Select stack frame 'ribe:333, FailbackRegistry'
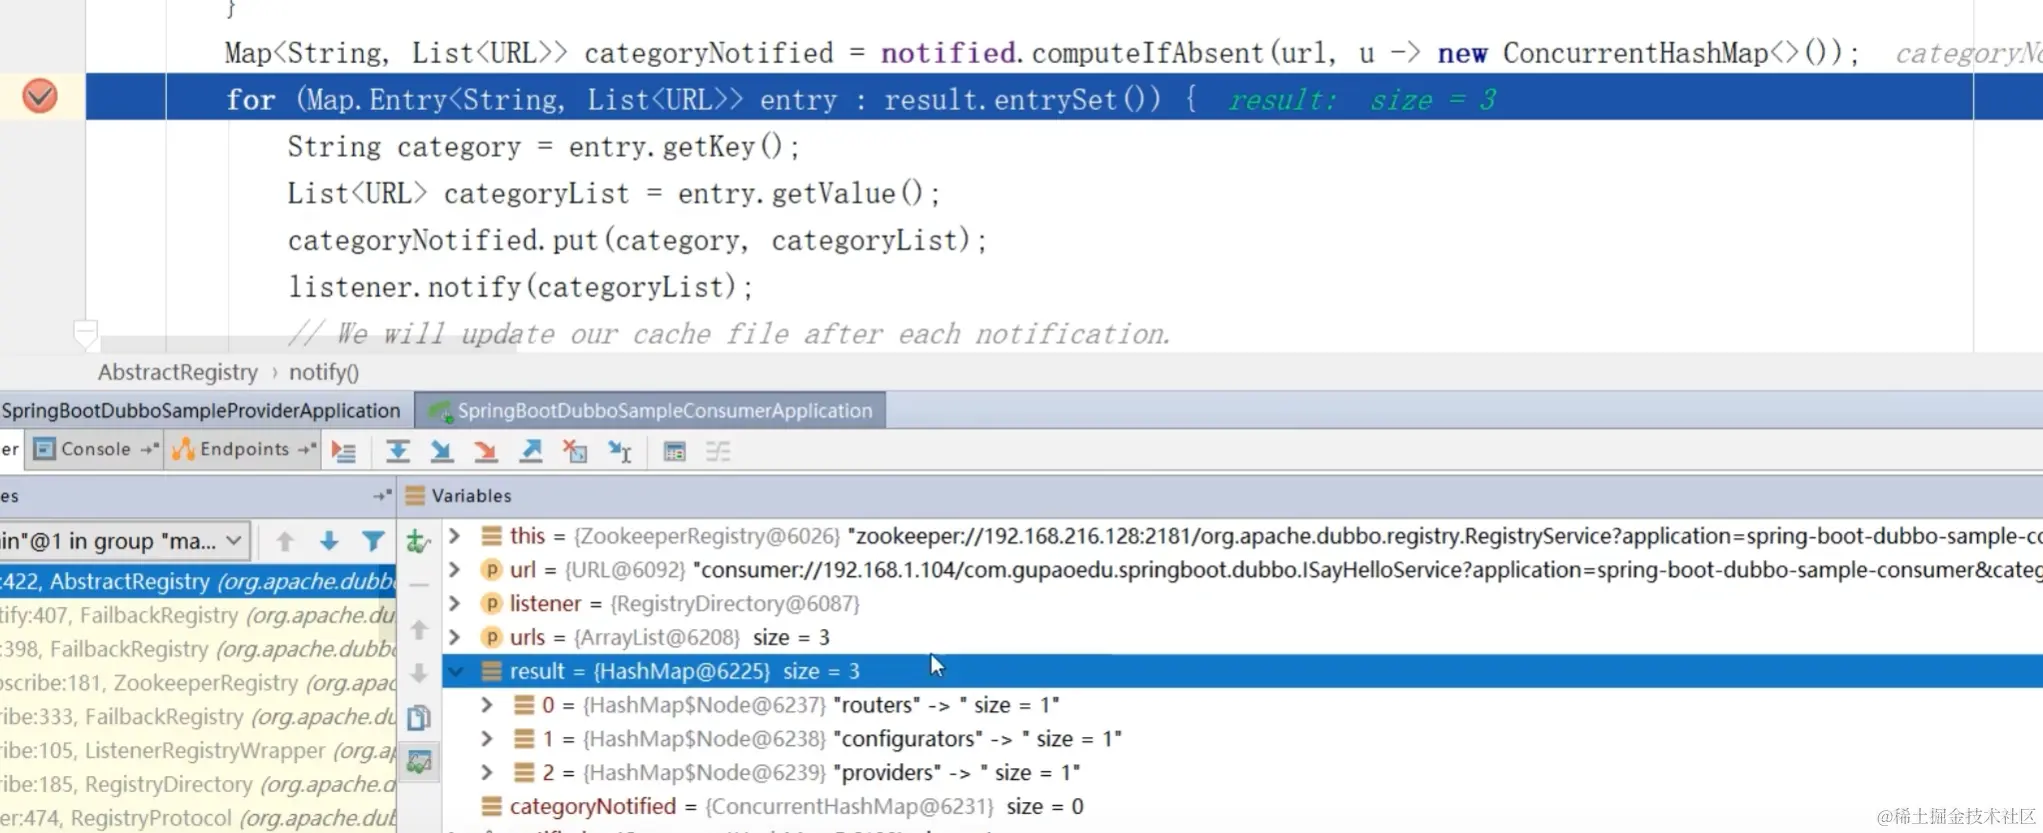This screenshot has height=833, width=2043. point(198,717)
